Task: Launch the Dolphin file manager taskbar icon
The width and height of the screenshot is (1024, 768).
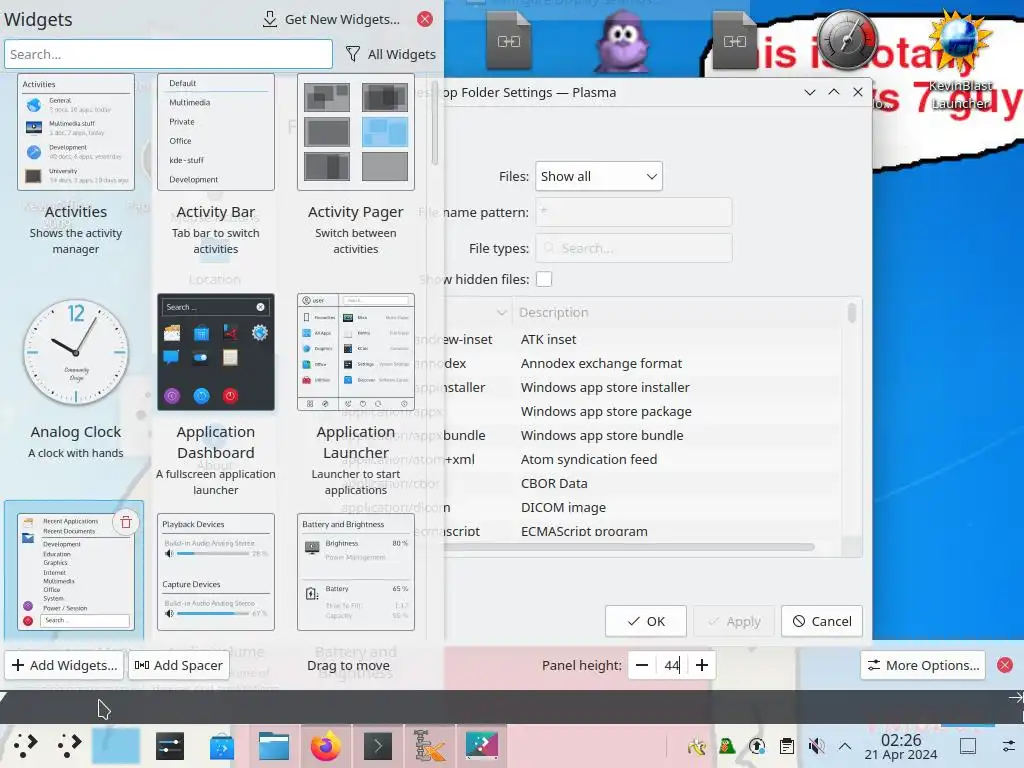Action: pyautogui.click(x=273, y=745)
